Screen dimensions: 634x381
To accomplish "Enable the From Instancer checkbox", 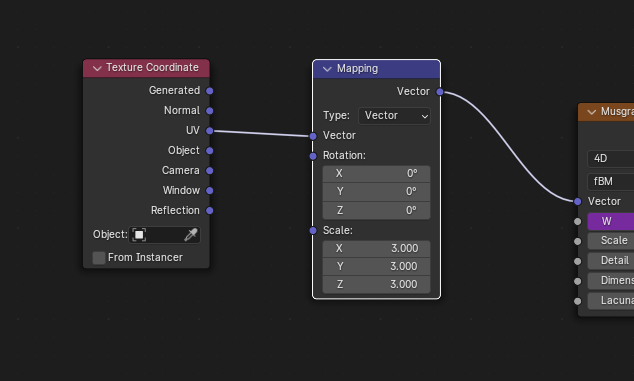I will click(99, 258).
